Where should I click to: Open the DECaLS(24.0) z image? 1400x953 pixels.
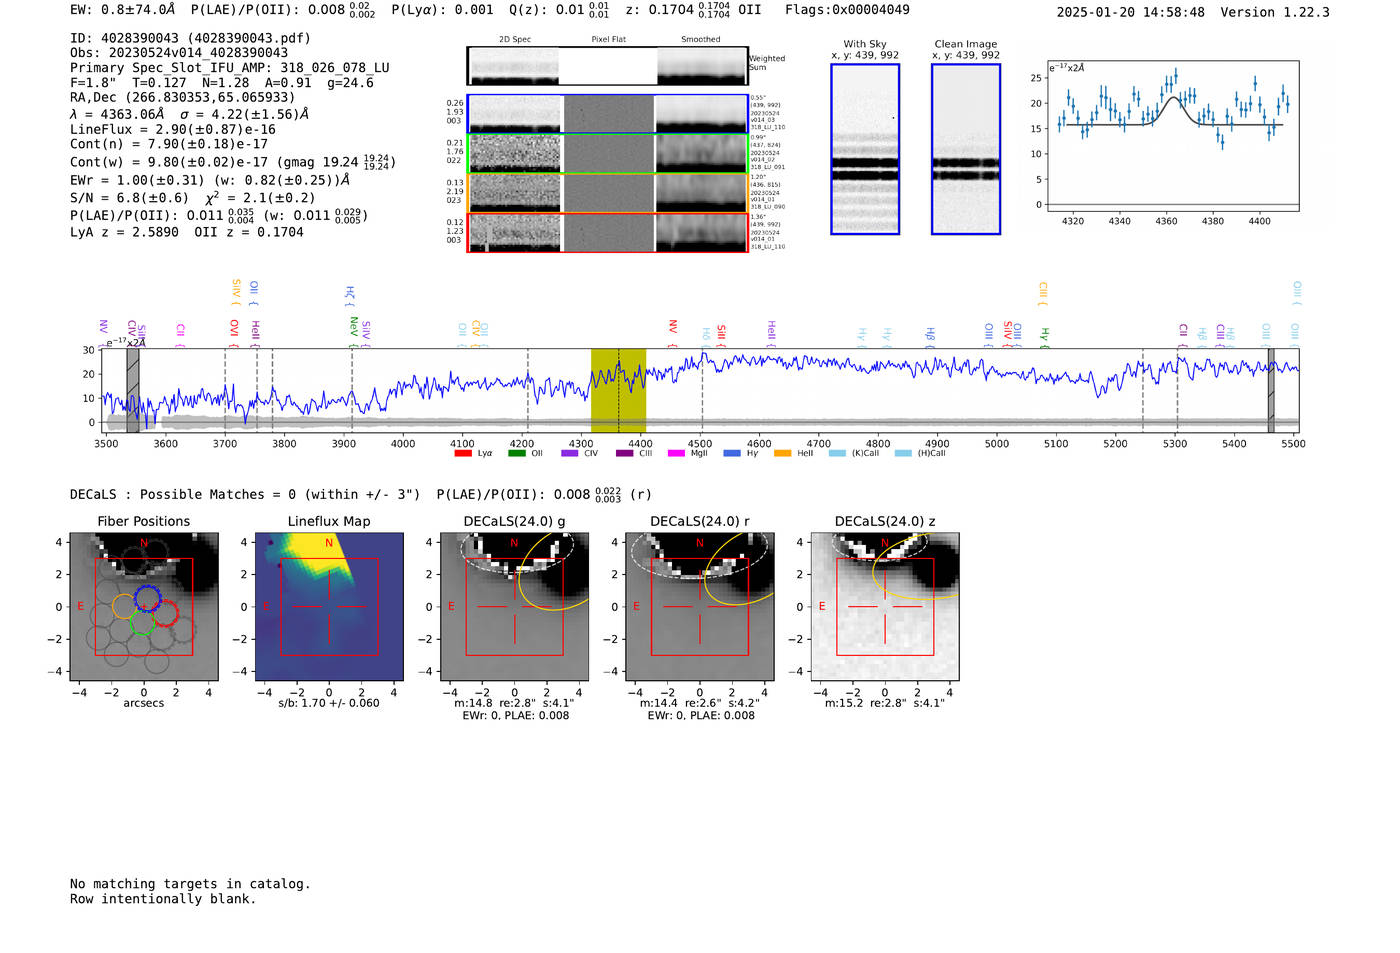pos(885,607)
